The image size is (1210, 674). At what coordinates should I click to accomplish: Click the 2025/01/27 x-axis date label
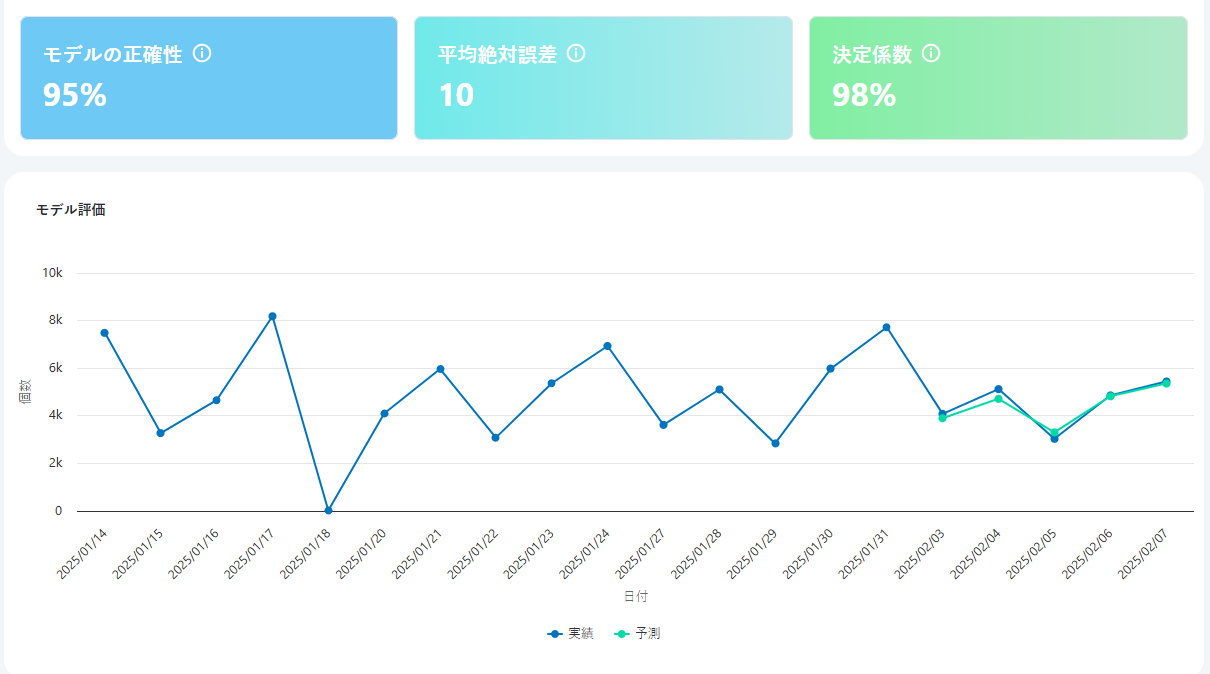(642, 552)
